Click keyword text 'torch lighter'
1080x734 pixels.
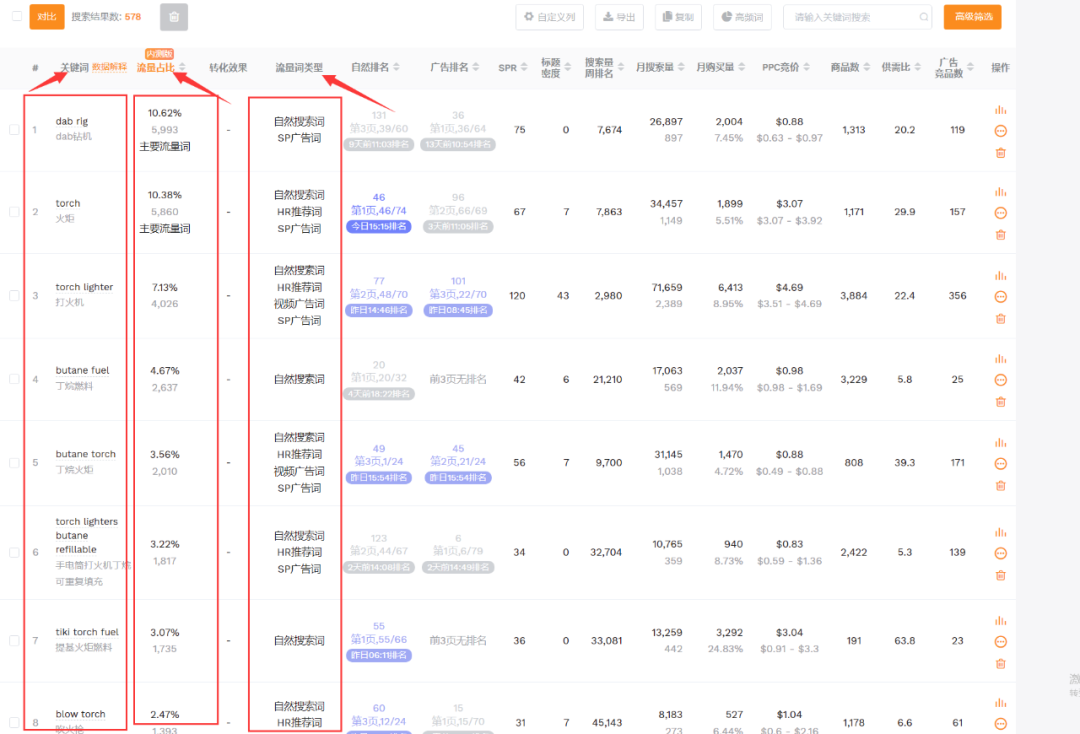pos(84,287)
